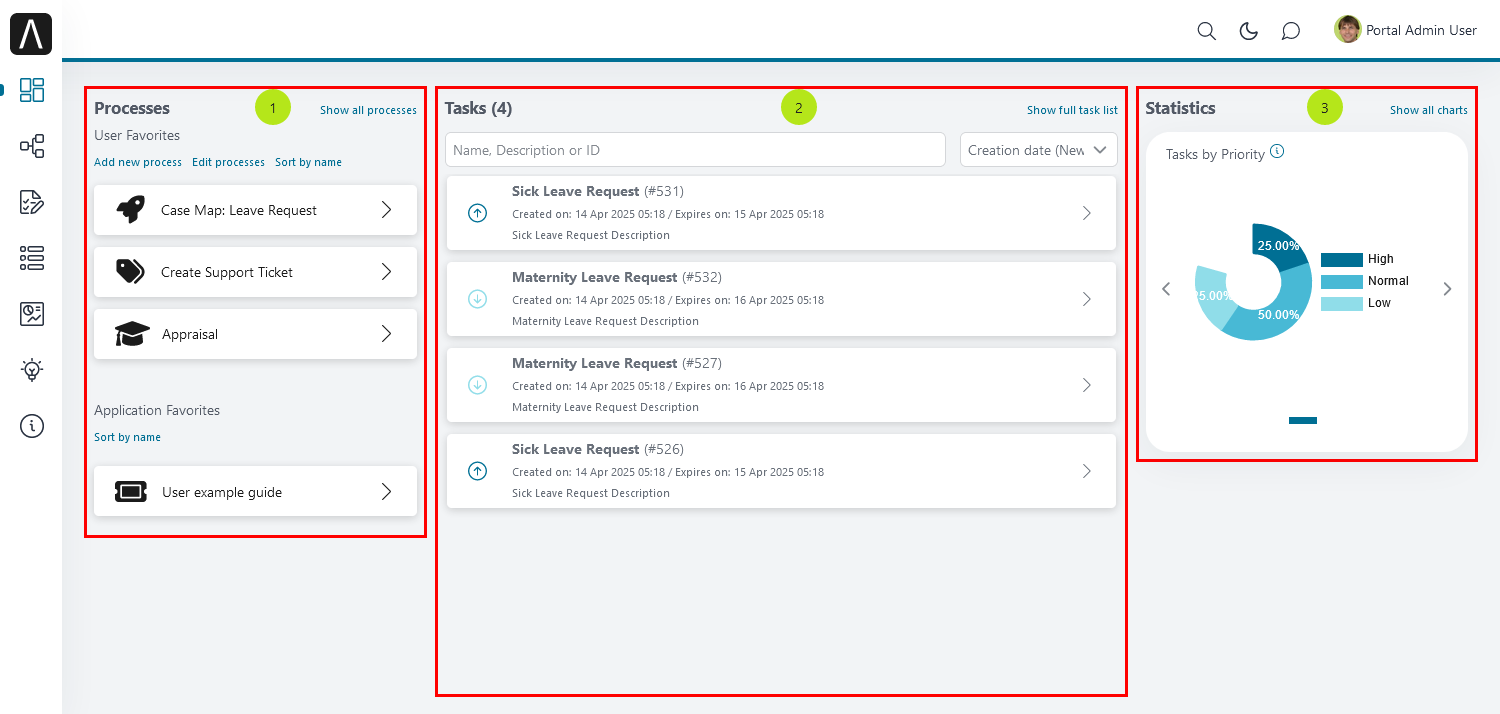Sort User Favorites by name

click(x=308, y=162)
